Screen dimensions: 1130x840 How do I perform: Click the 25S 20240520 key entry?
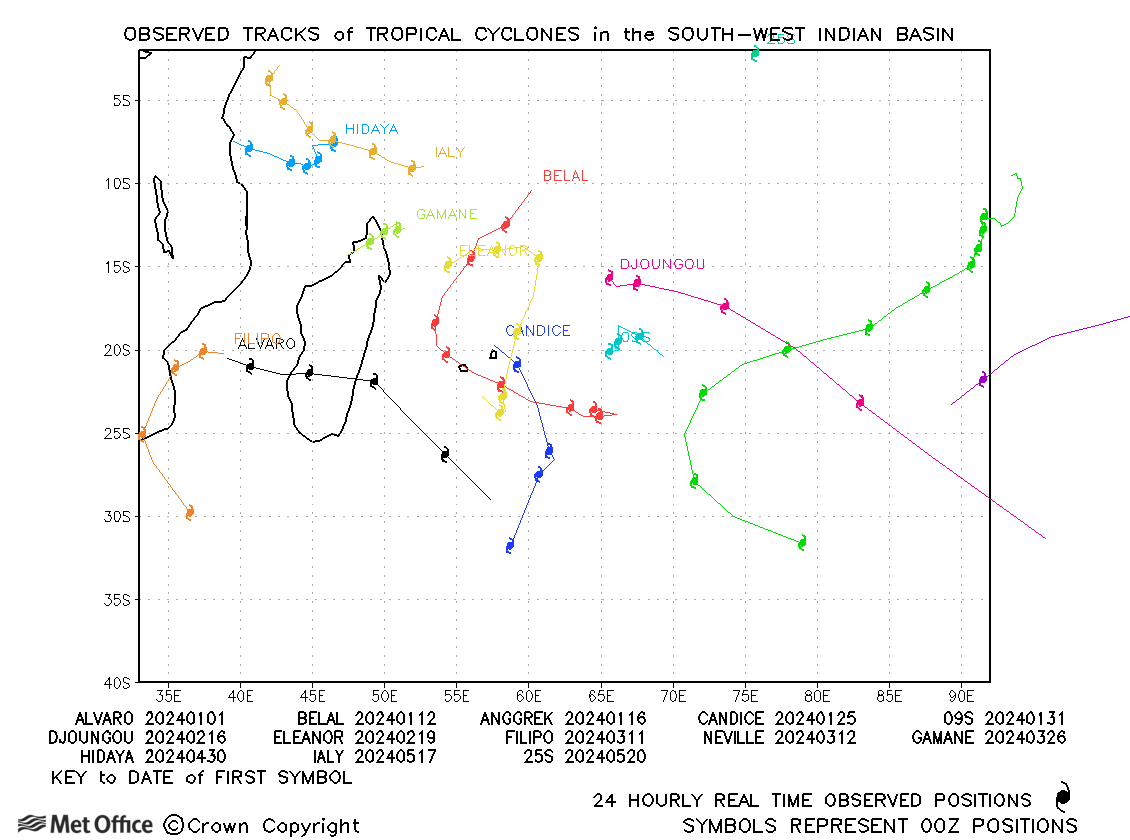point(585,757)
